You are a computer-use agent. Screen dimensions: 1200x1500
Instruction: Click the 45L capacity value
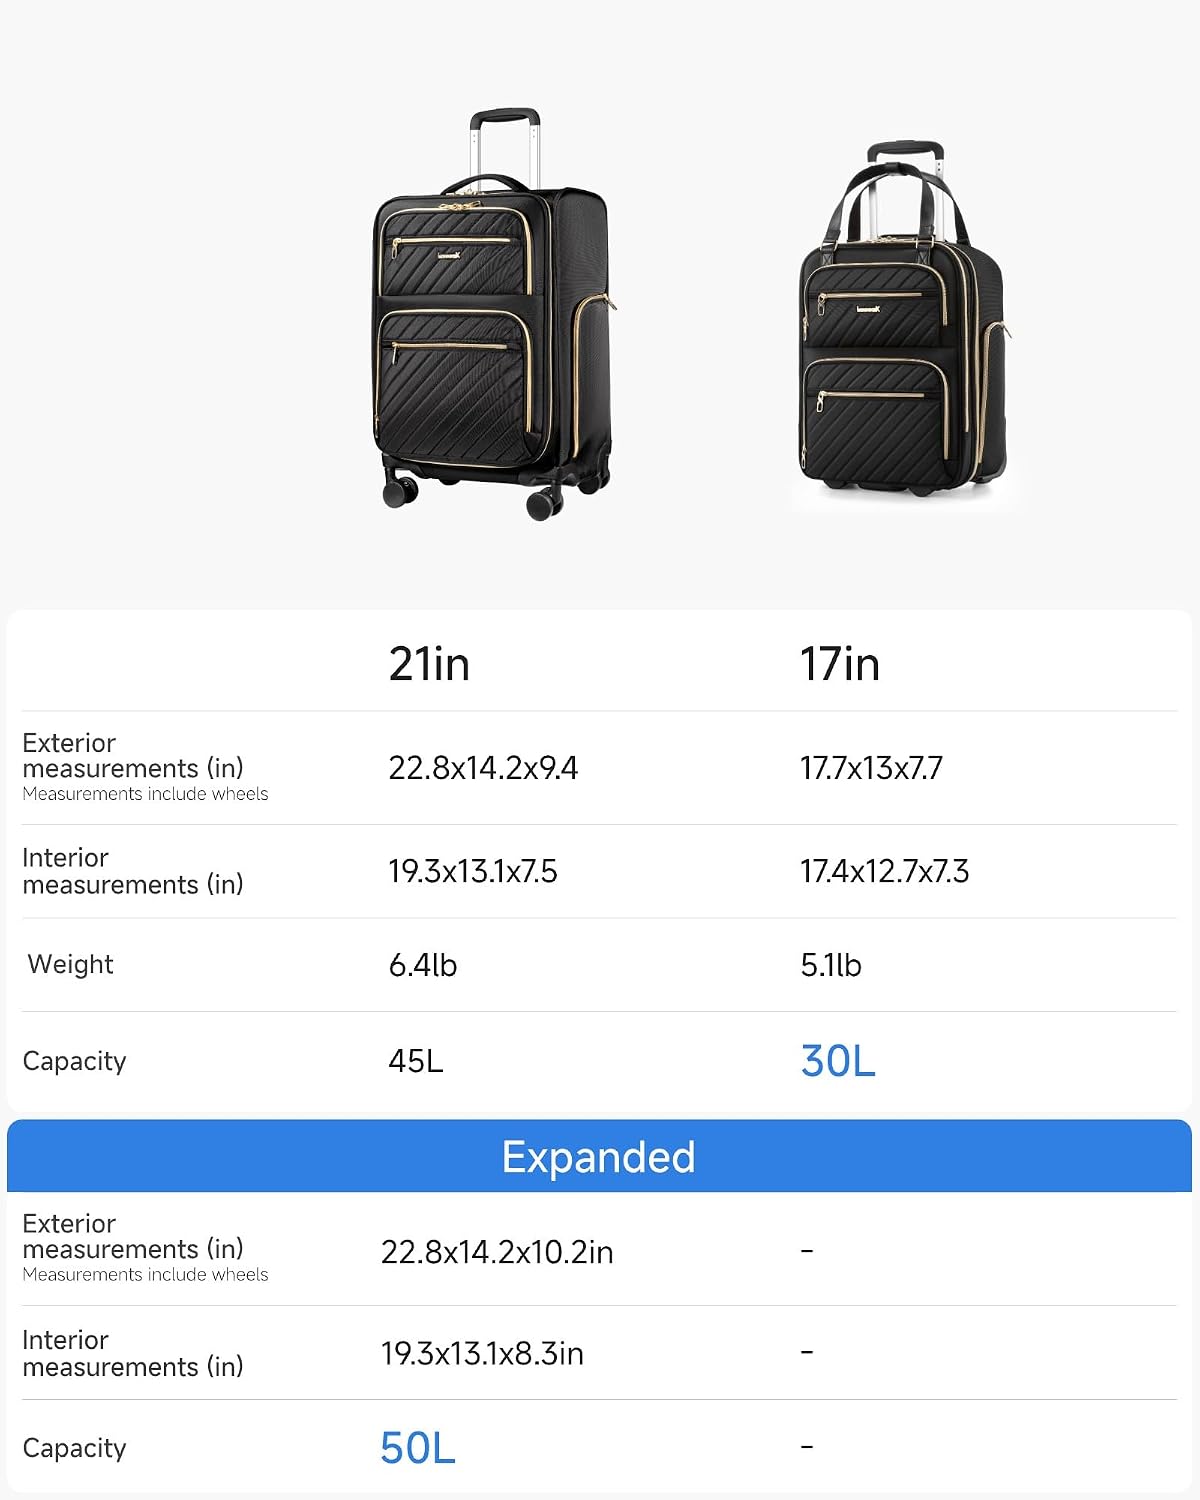coord(416,1061)
